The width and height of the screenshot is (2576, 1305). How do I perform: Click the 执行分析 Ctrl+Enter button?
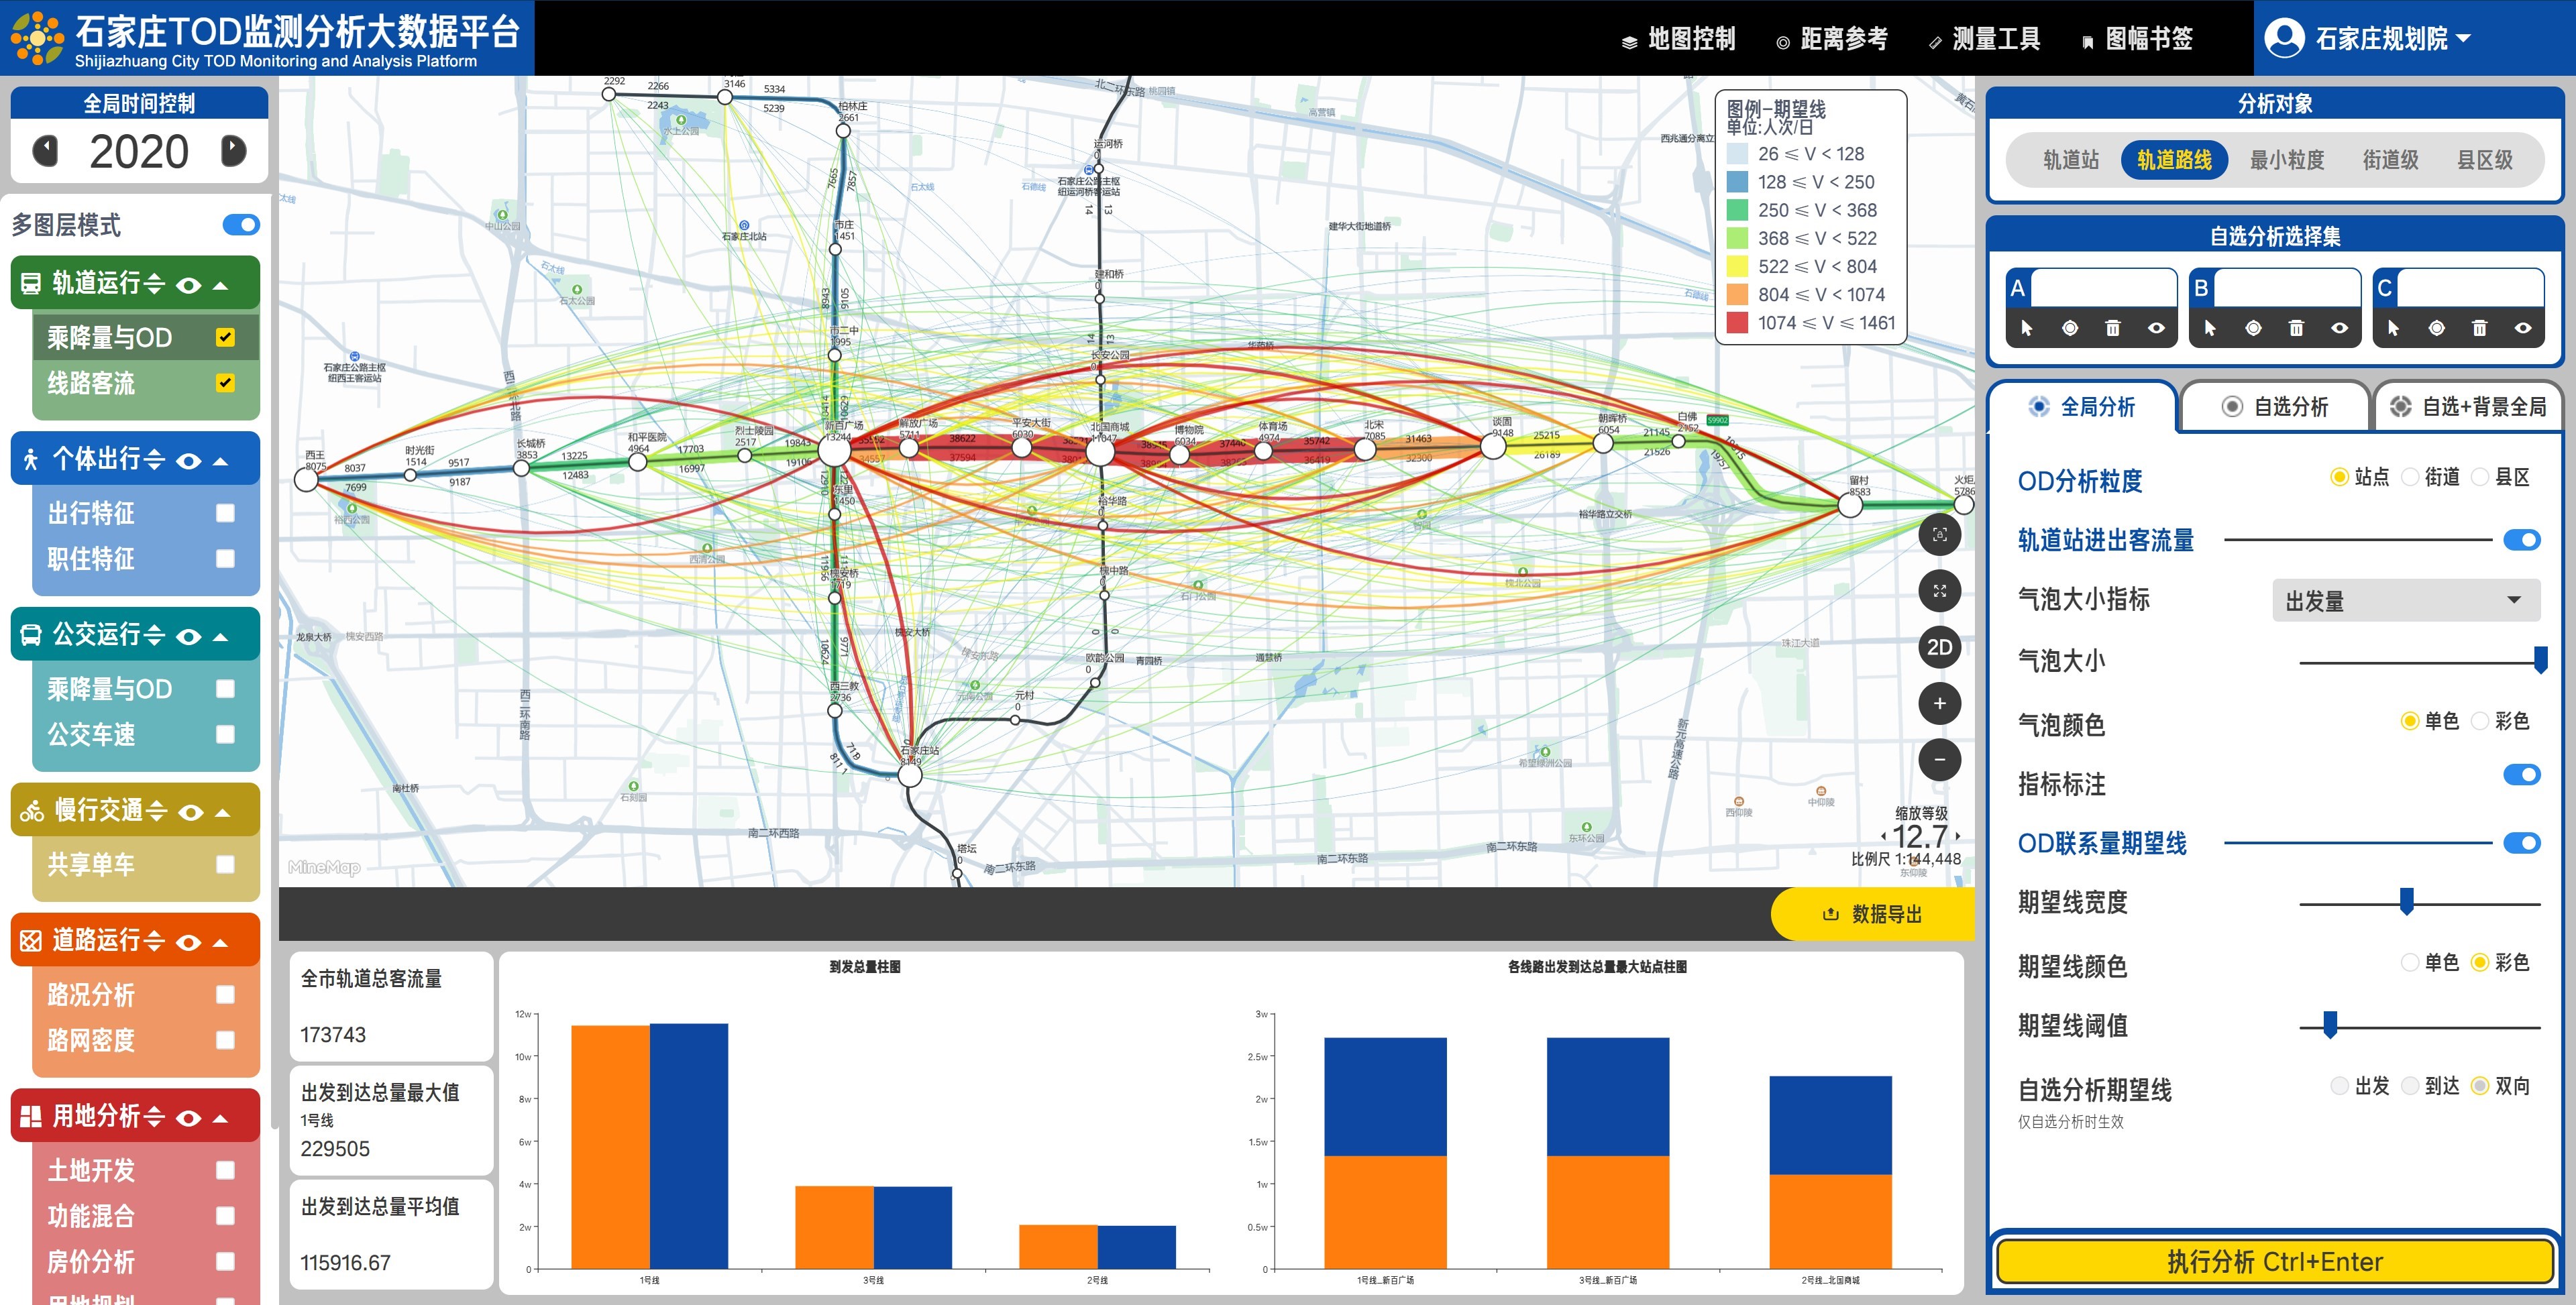tap(2275, 1262)
